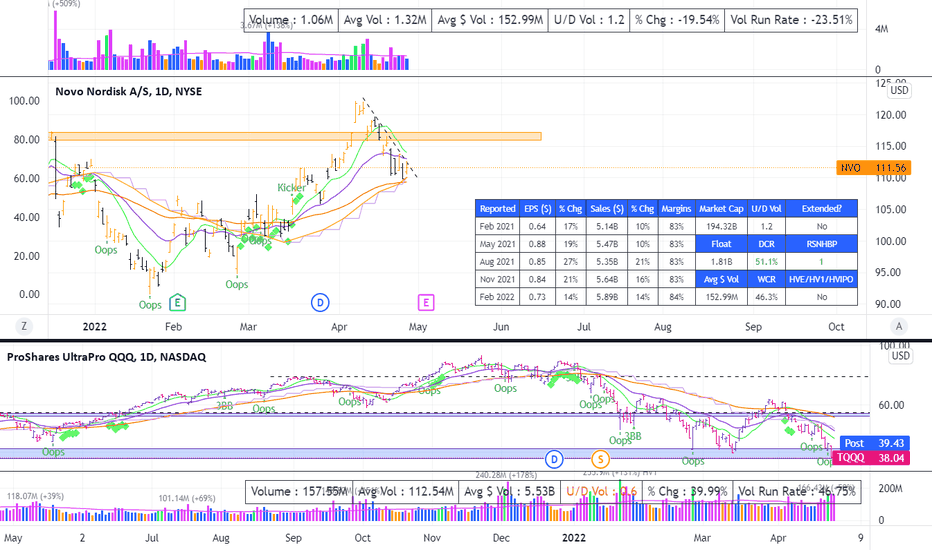Click the pink TQQQ 38.04 price label

871,458
